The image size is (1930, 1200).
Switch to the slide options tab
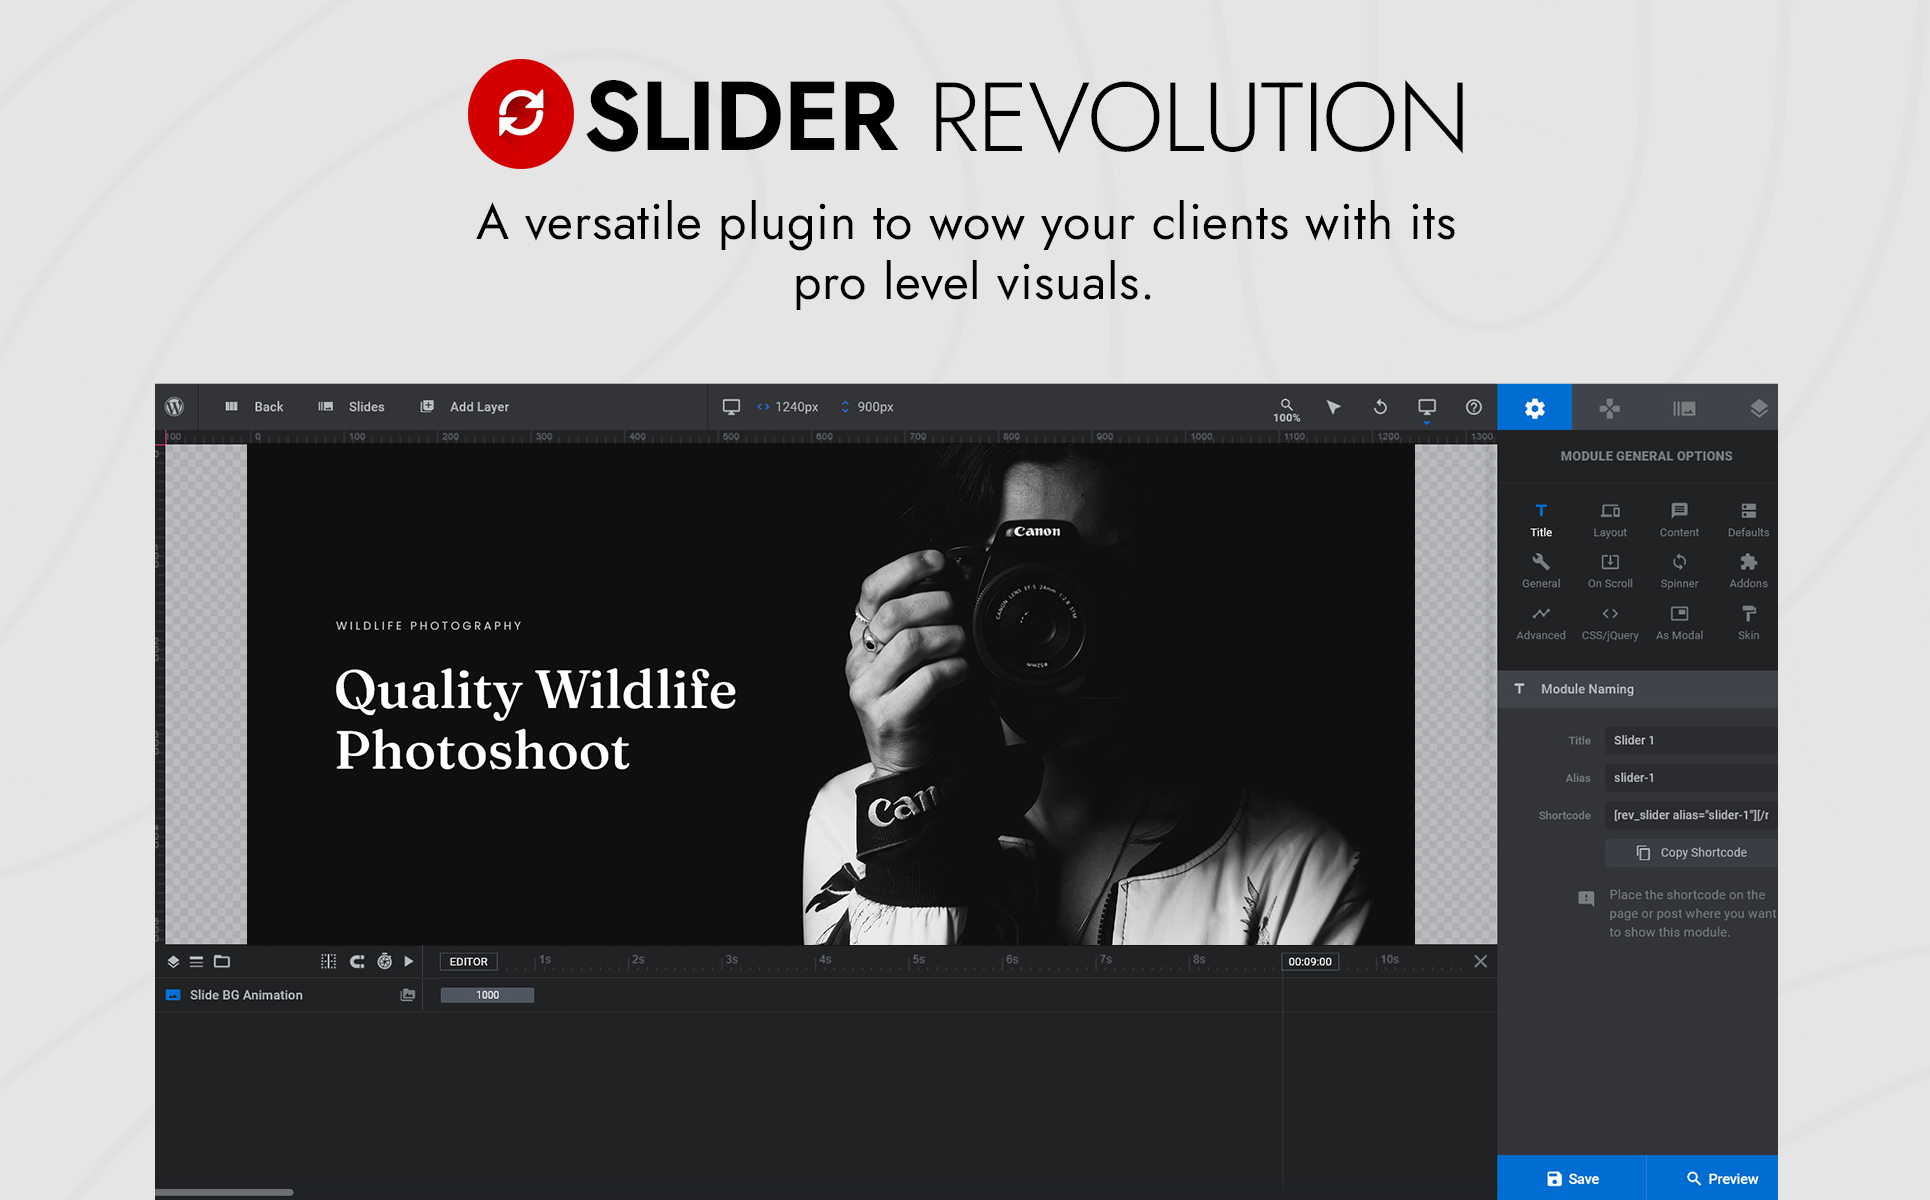pyautogui.click(x=1684, y=408)
